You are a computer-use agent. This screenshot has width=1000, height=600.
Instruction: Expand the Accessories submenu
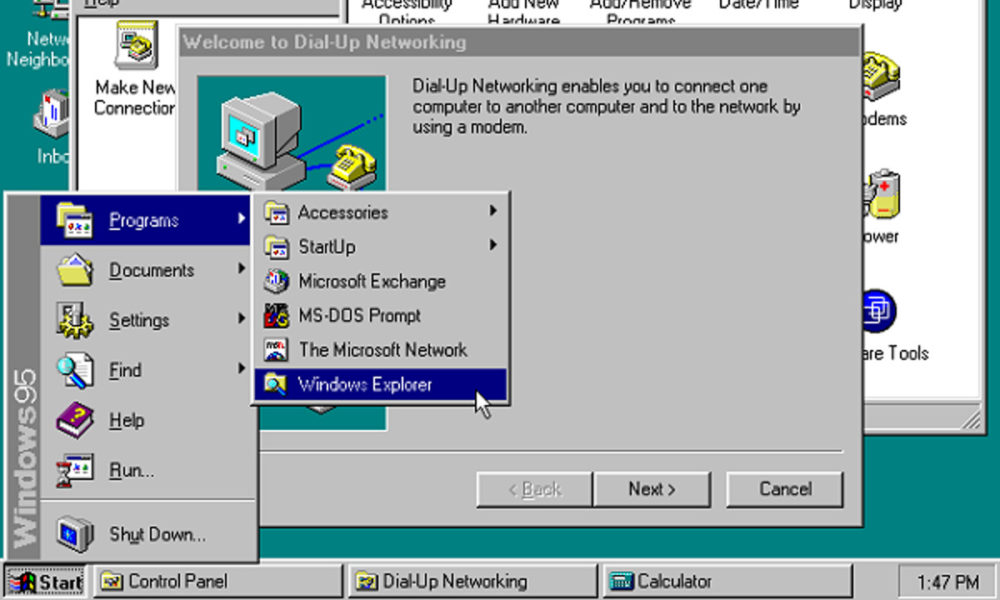tap(343, 212)
